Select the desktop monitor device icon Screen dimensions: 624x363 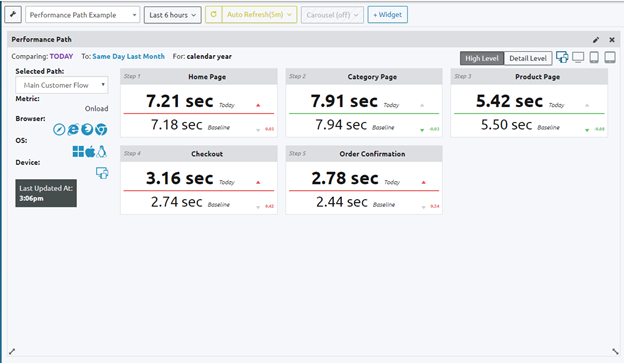coord(578,57)
